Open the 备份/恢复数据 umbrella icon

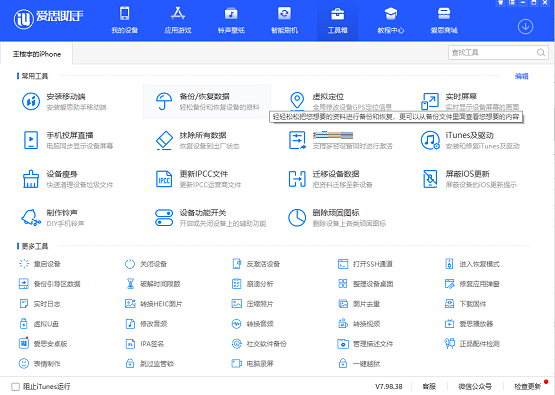[x=164, y=101]
